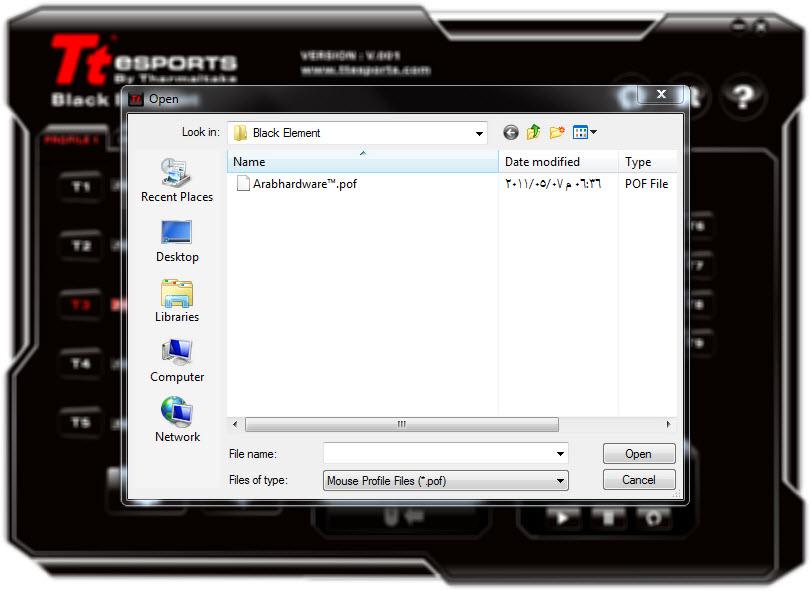Click the help question mark in Tt eSPORTS window

(x=743, y=96)
